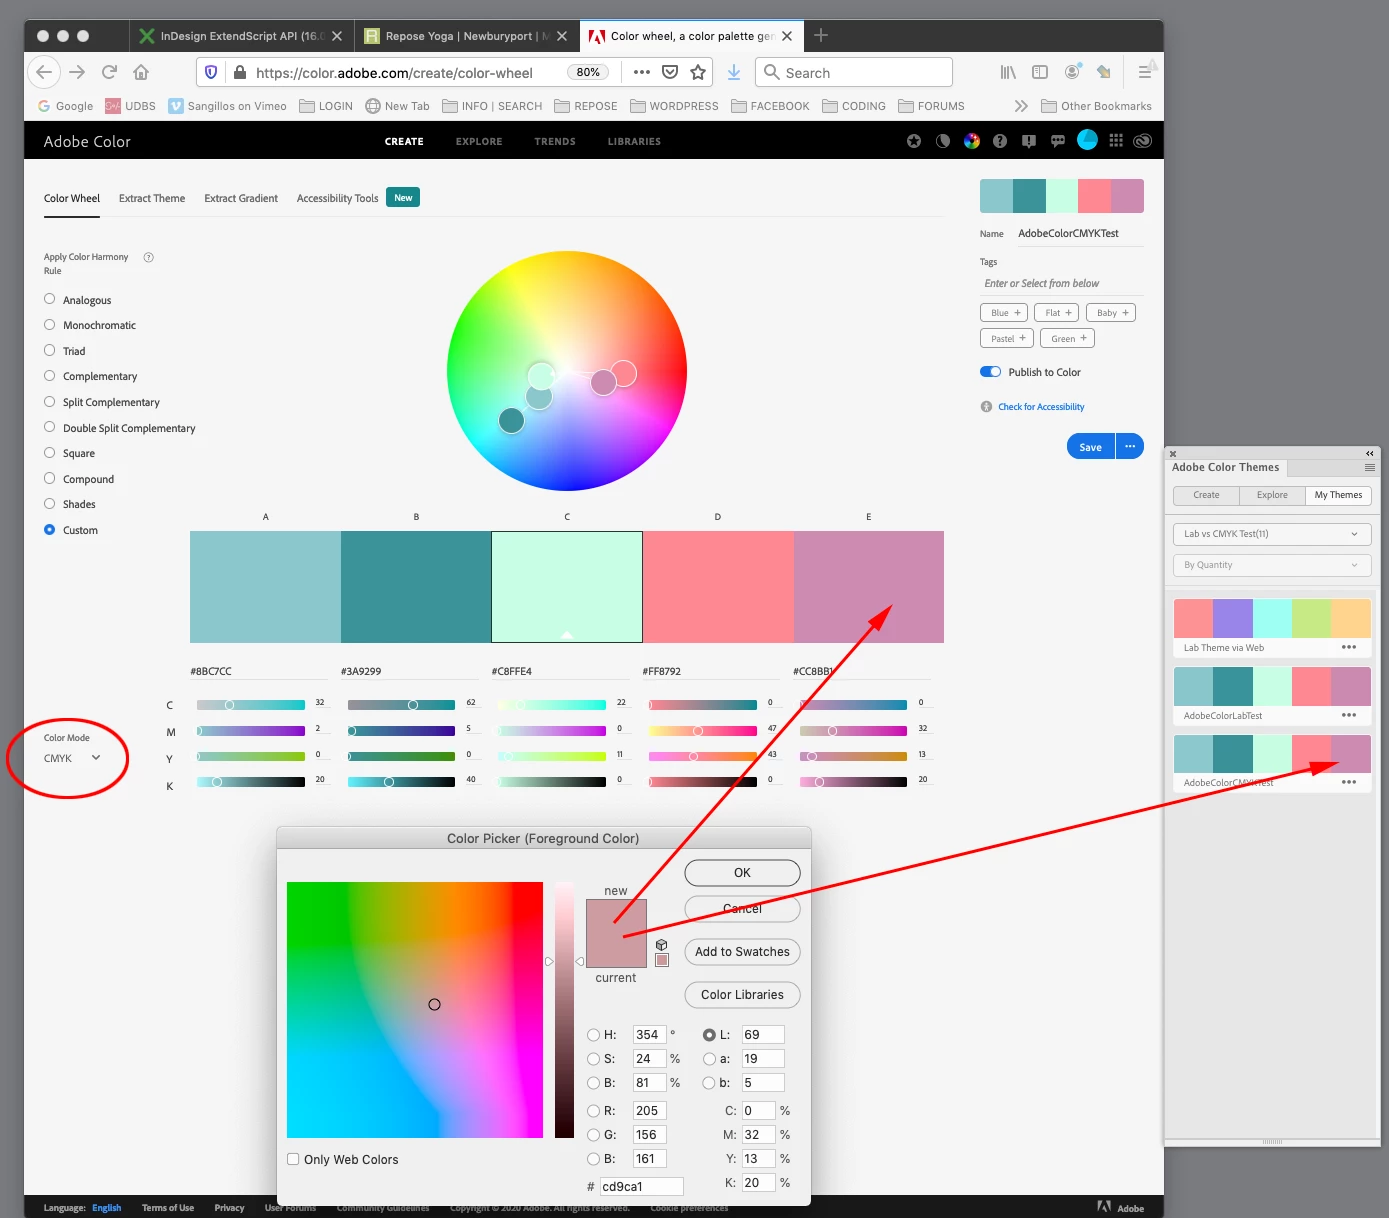The image size is (1389, 1218).
Task: Click OK in the Color Picker dialog
Action: coord(742,873)
